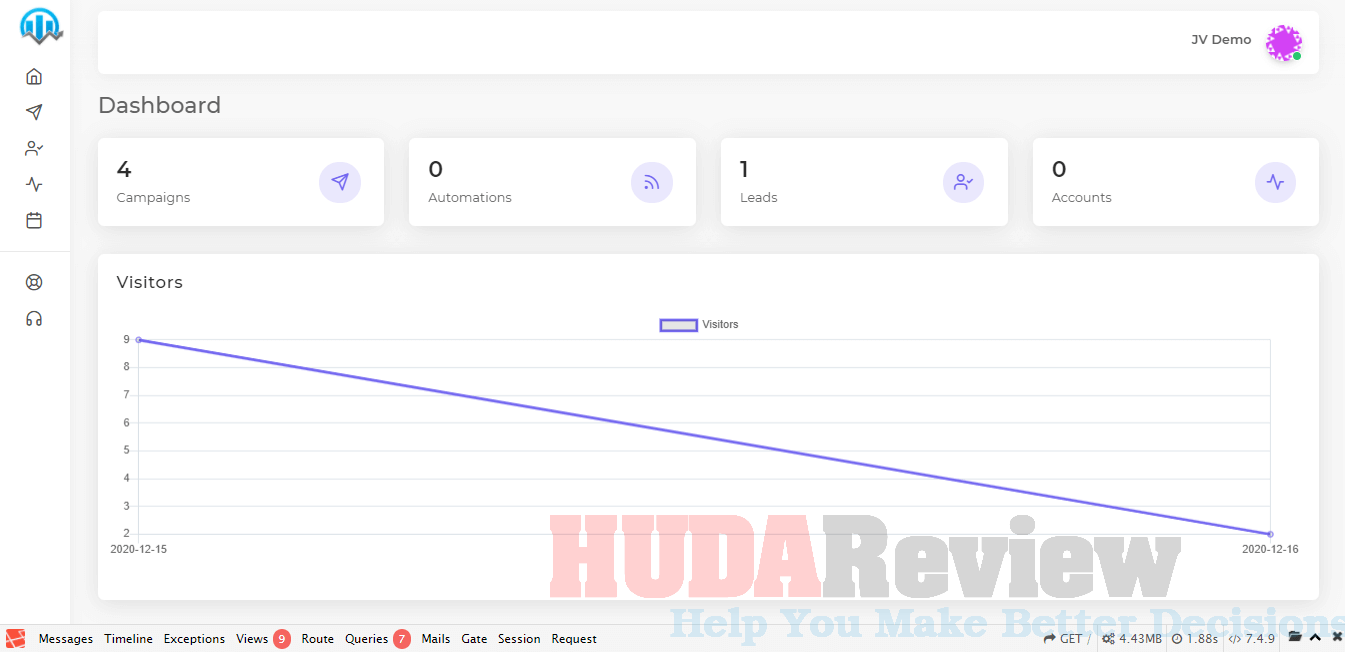Click the 4 Campaigns count card
The height and width of the screenshot is (652, 1345).
point(241,182)
